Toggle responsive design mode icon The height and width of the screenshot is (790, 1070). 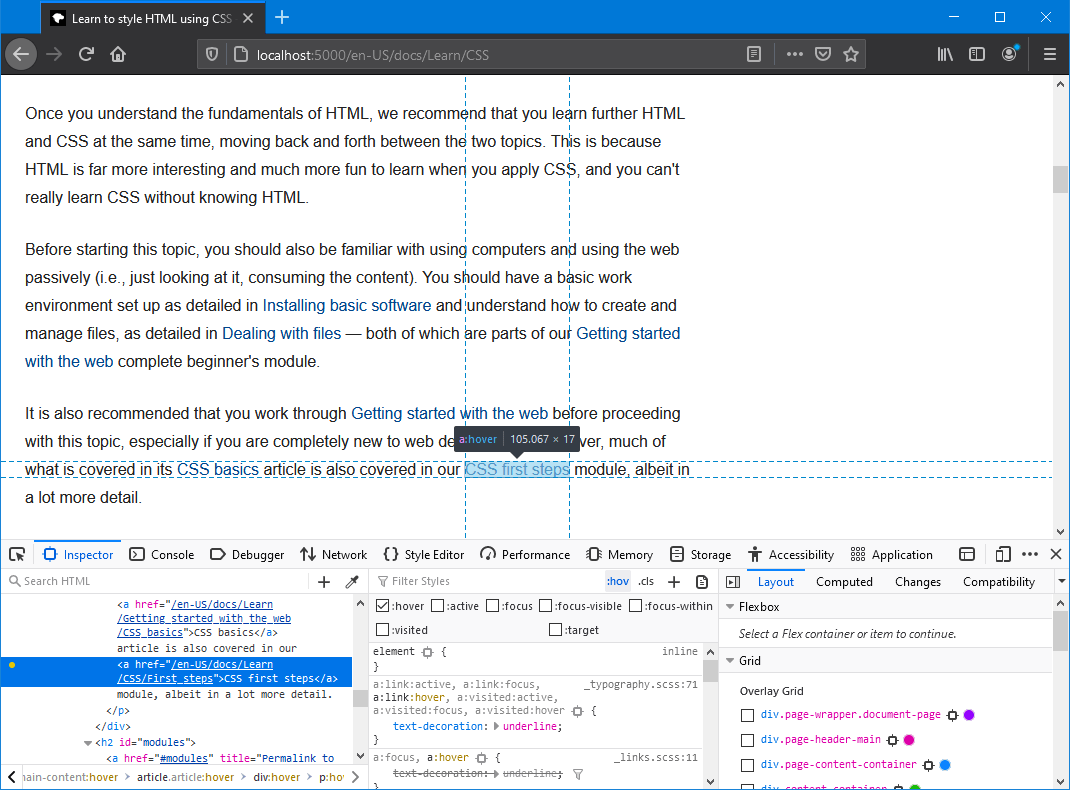(x=1002, y=555)
